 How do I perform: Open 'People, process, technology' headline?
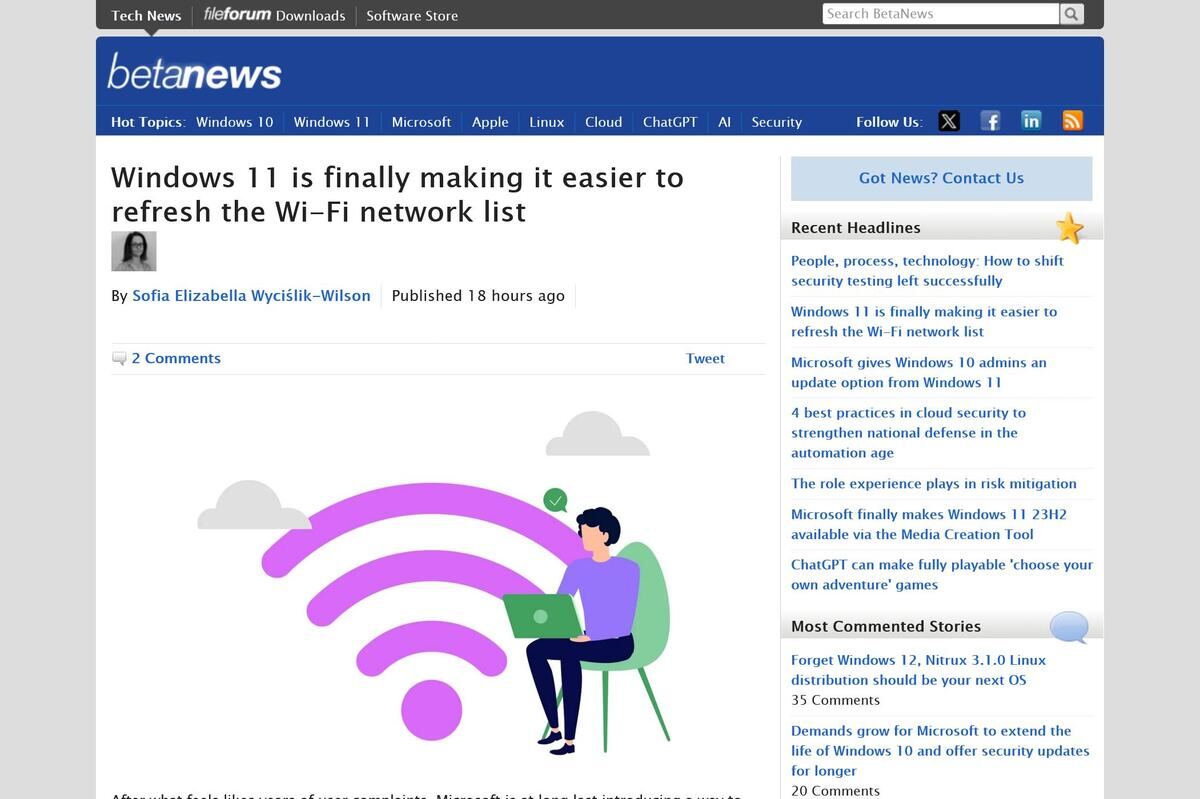(x=927, y=271)
